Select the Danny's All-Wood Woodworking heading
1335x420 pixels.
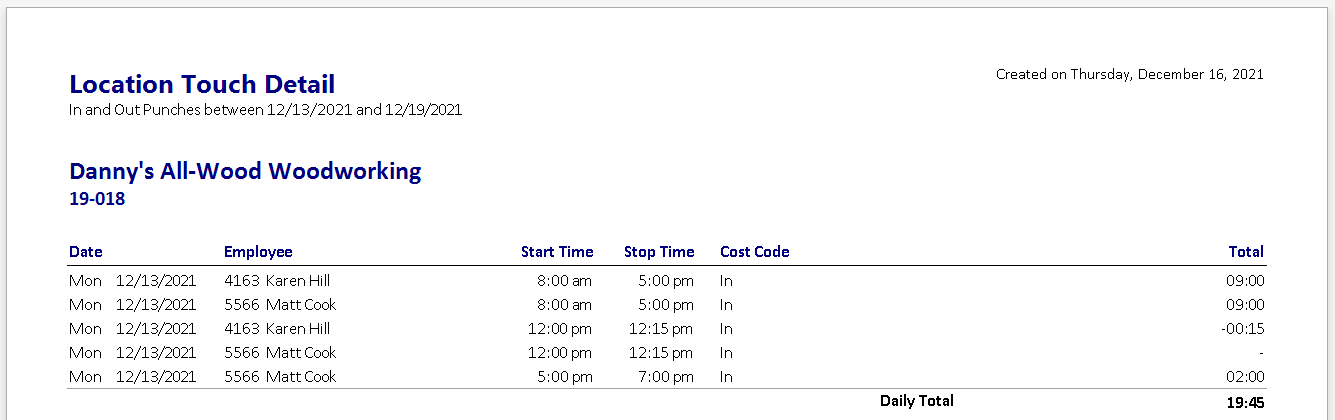[x=245, y=171]
